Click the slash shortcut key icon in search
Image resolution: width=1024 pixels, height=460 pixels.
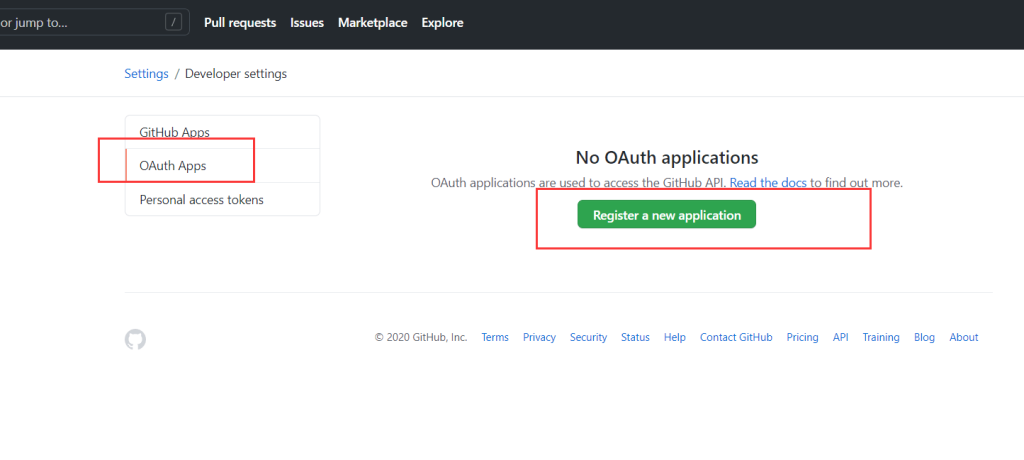[x=174, y=22]
